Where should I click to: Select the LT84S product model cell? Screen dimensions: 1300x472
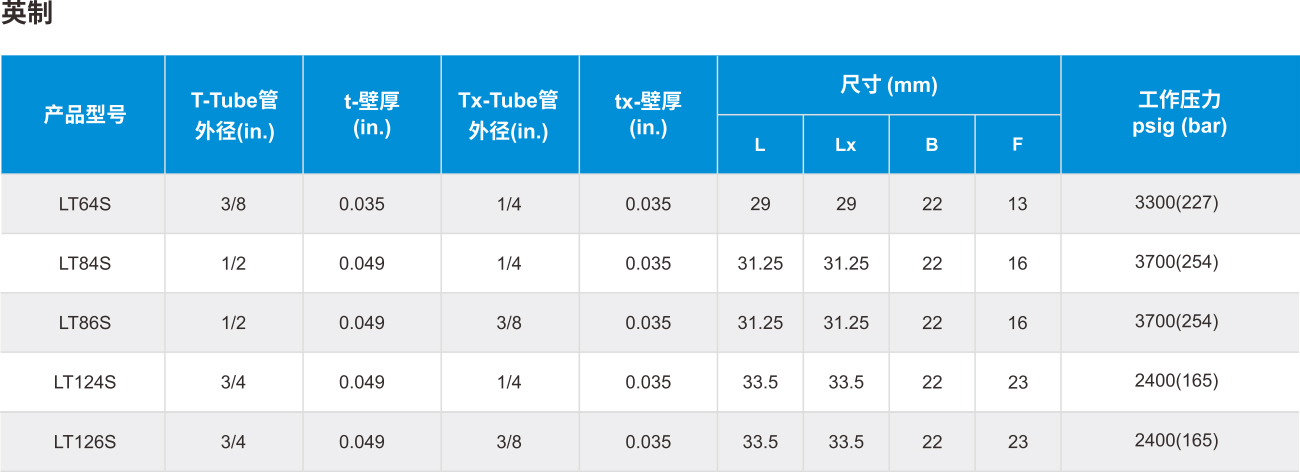point(84,264)
